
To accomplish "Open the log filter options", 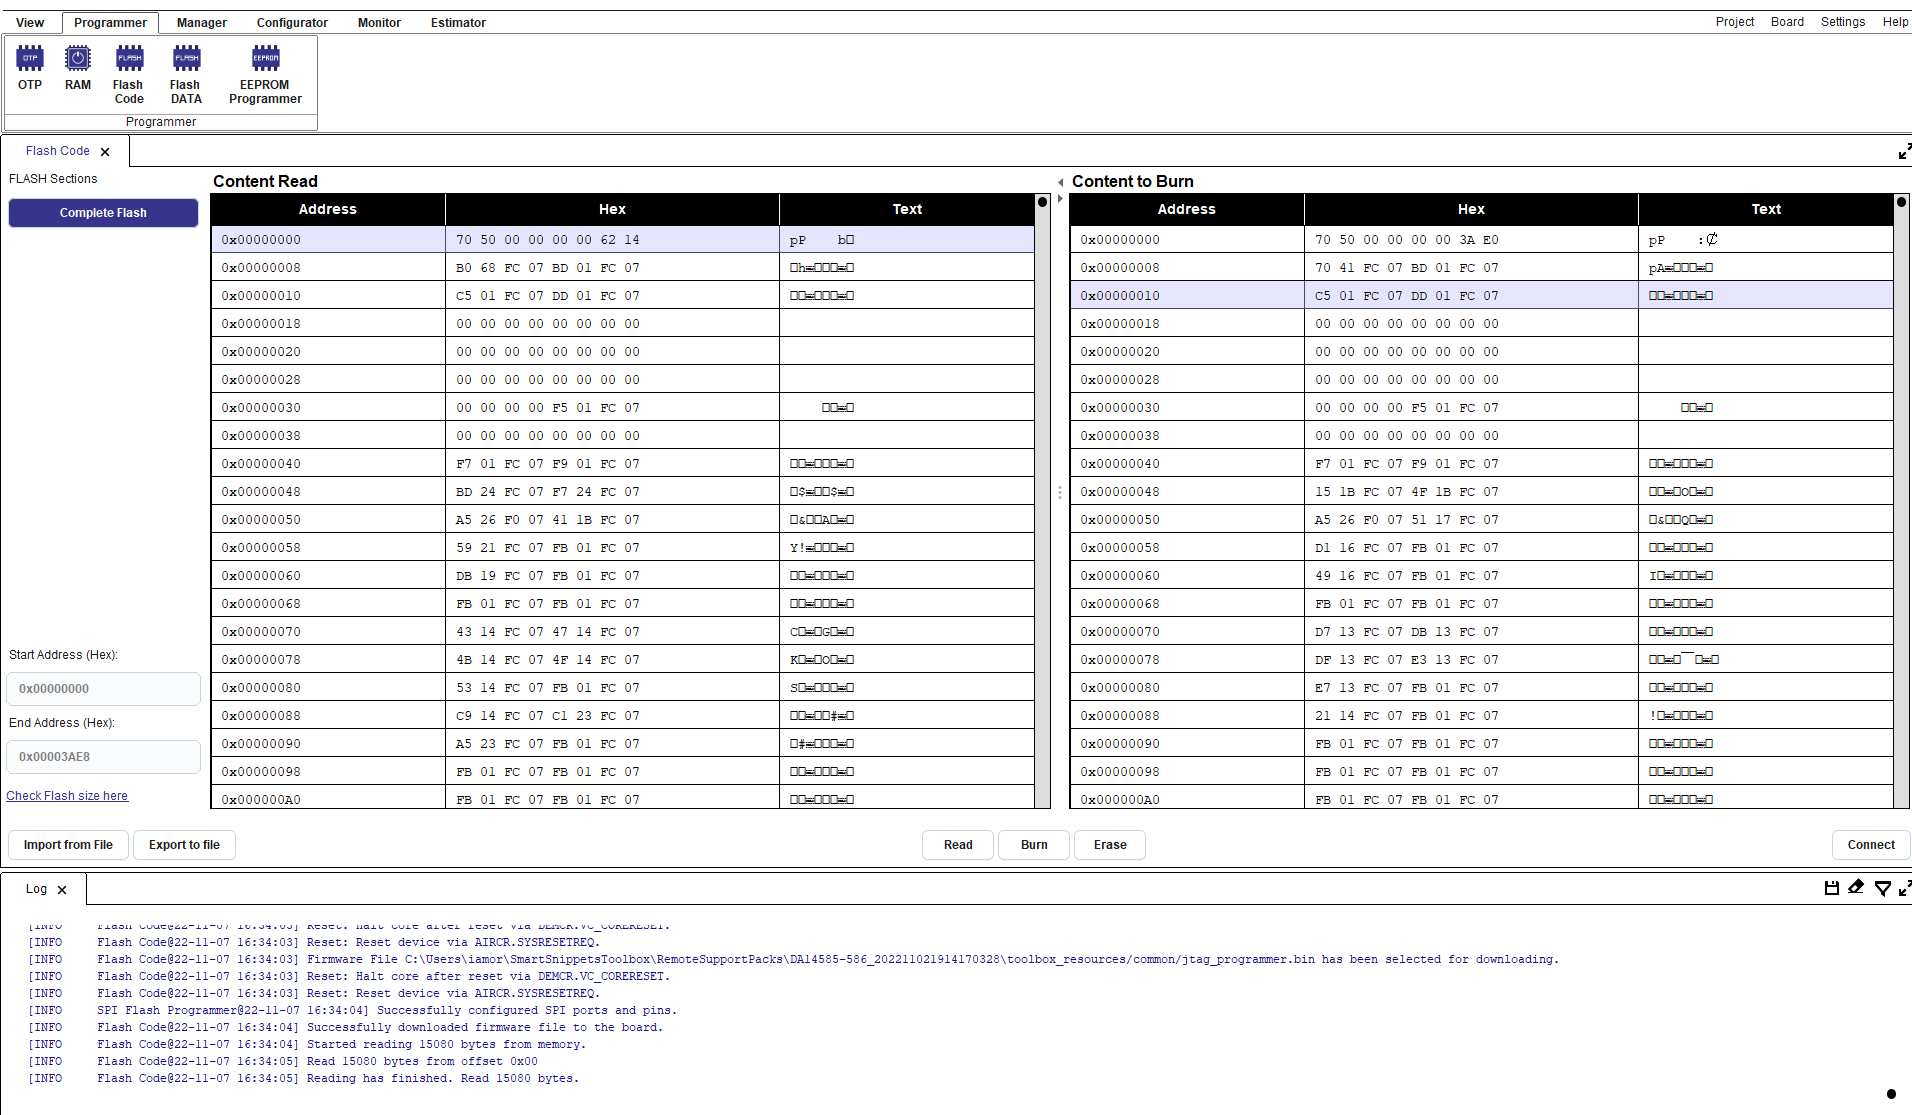I will coord(1883,888).
